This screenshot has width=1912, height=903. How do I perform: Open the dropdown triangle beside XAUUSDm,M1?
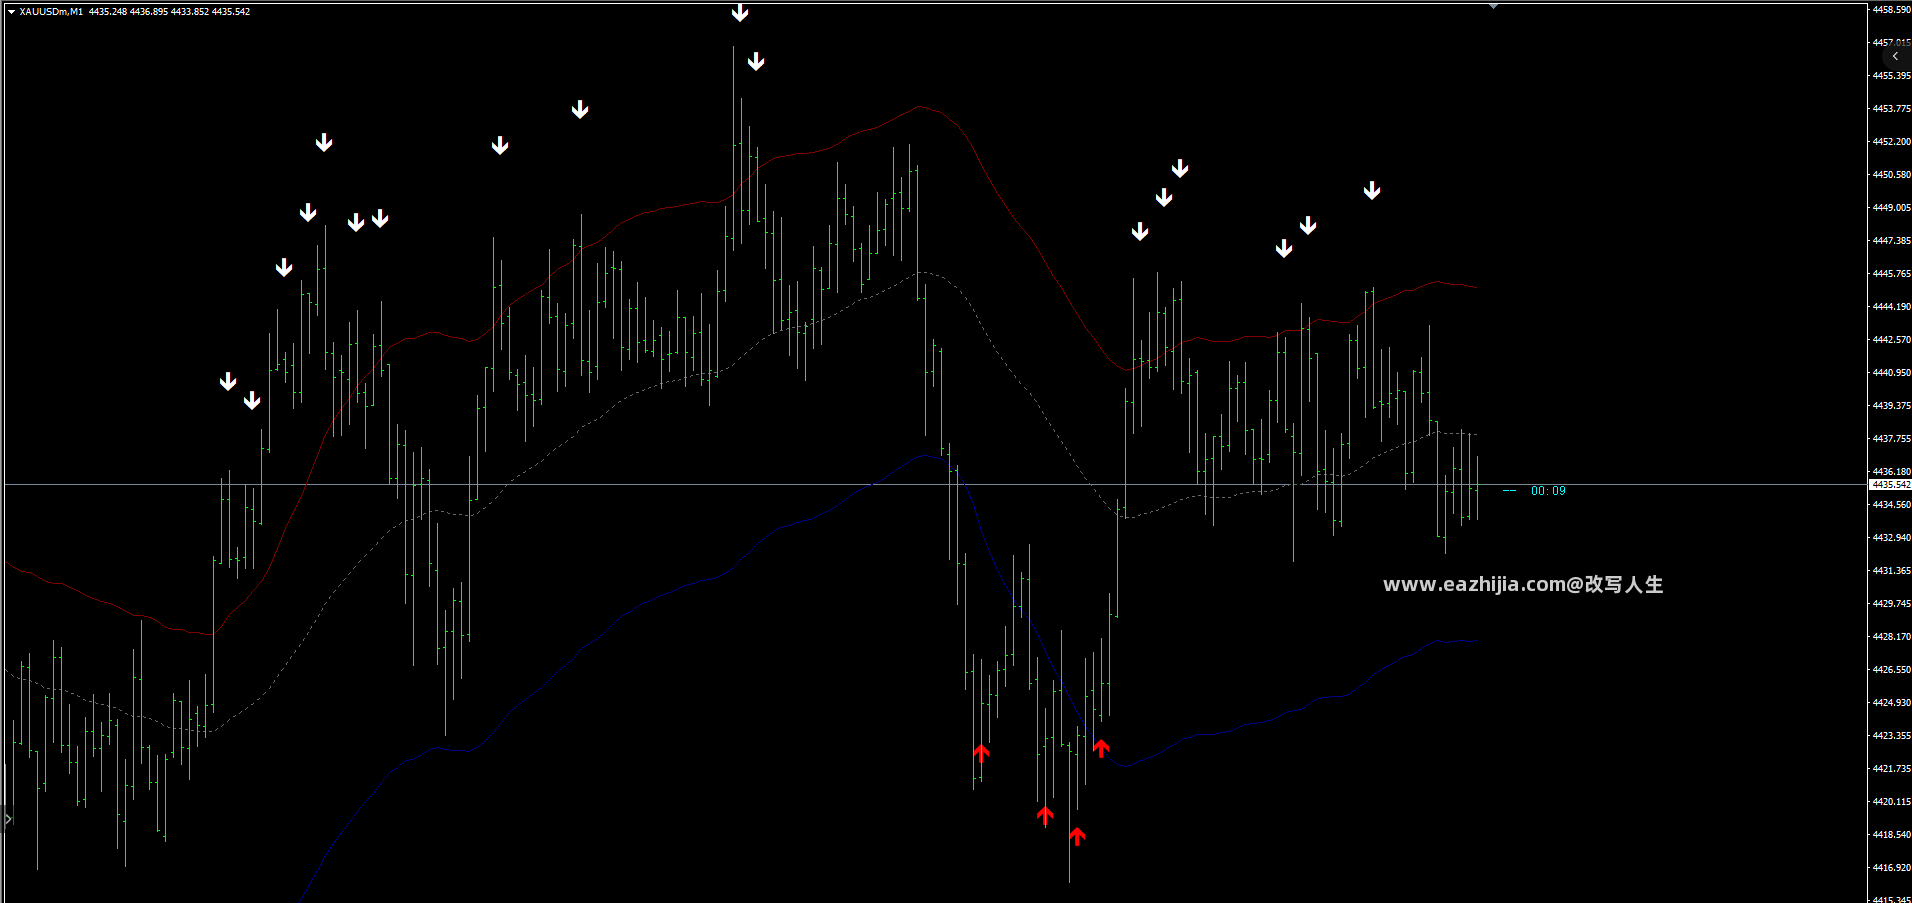[11, 12]
